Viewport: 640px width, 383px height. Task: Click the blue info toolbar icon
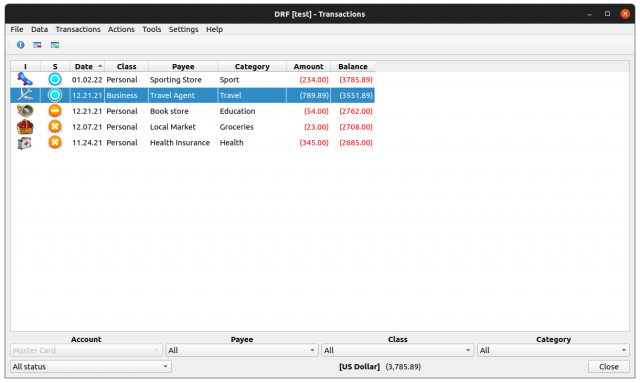coord(20,45)
